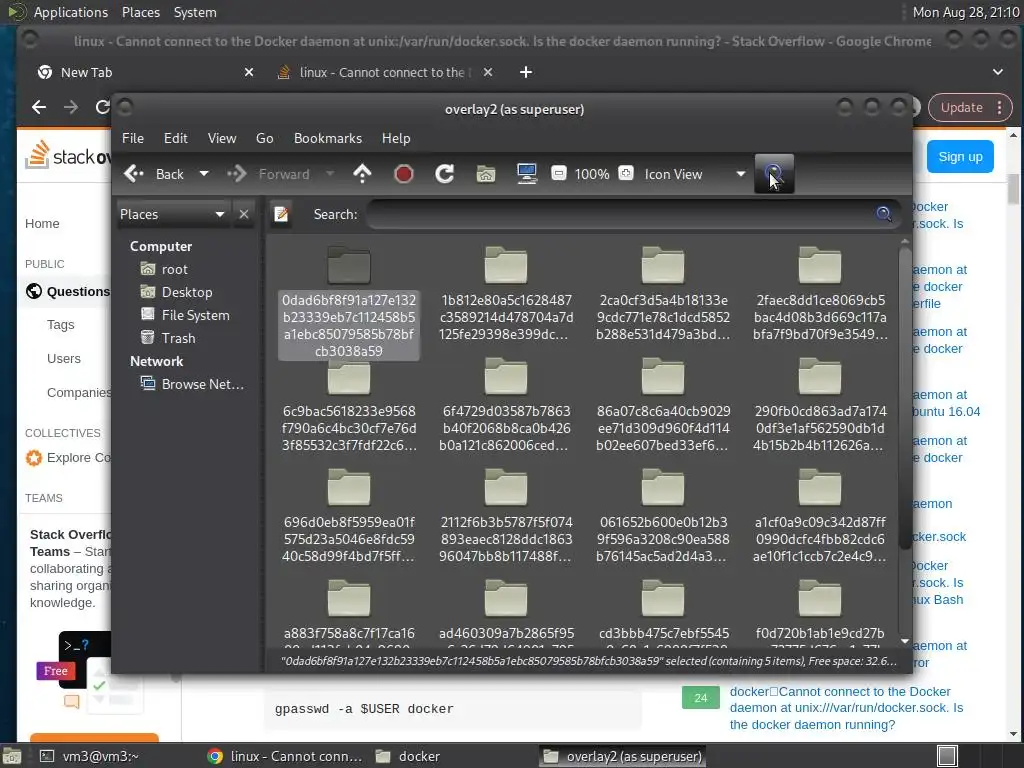Select folder 1b812e80a5c1628487...
This screenshot has height=768, width=1024.
pos(506,295)
